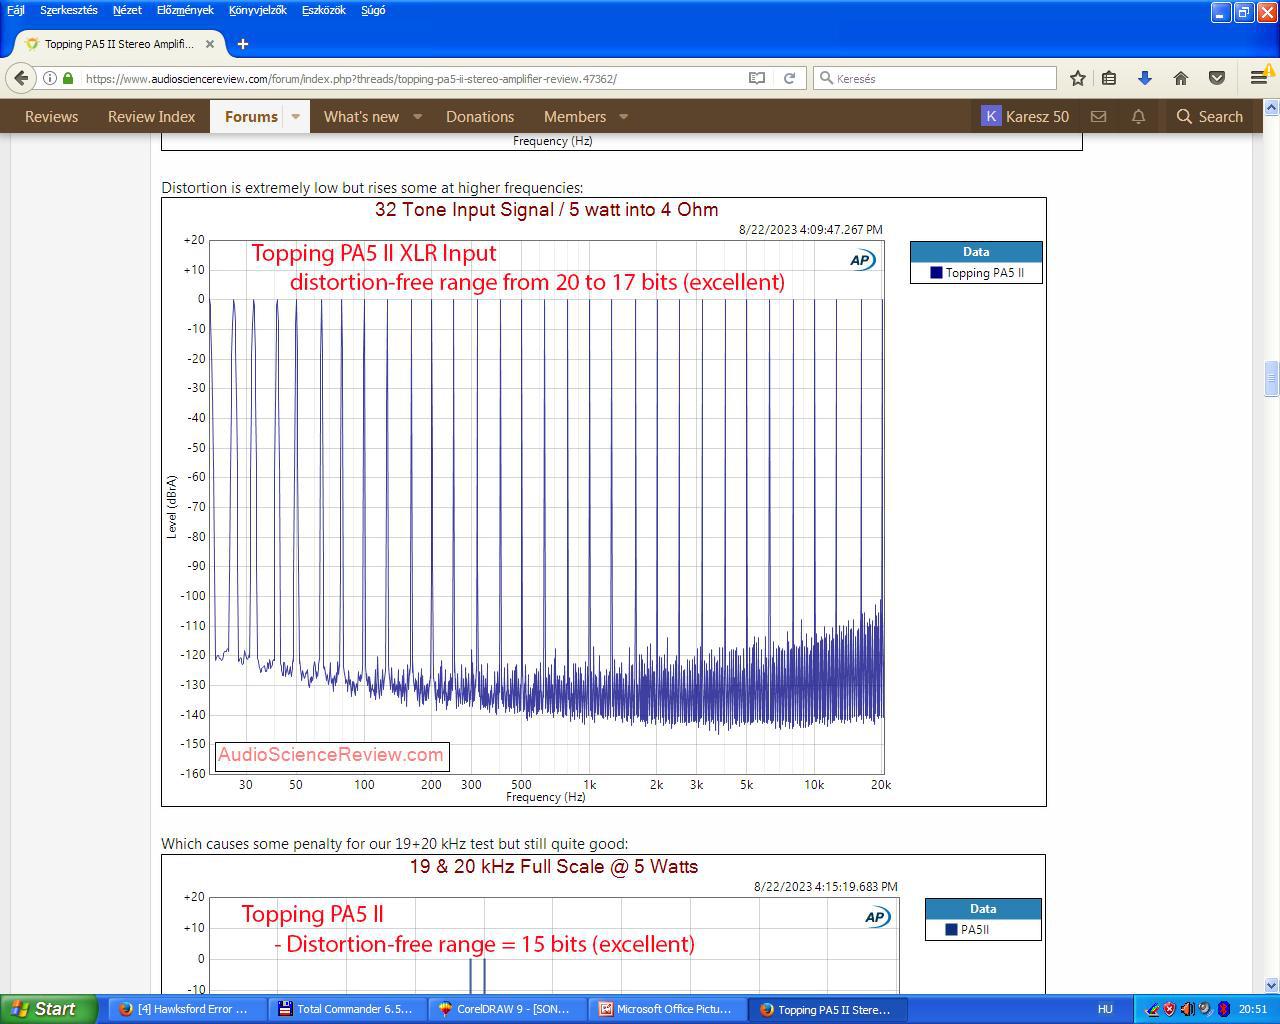This screenshot has width=1280, height=1024.
Task: Click the HU language indicator
Action: [1105, 1009]
